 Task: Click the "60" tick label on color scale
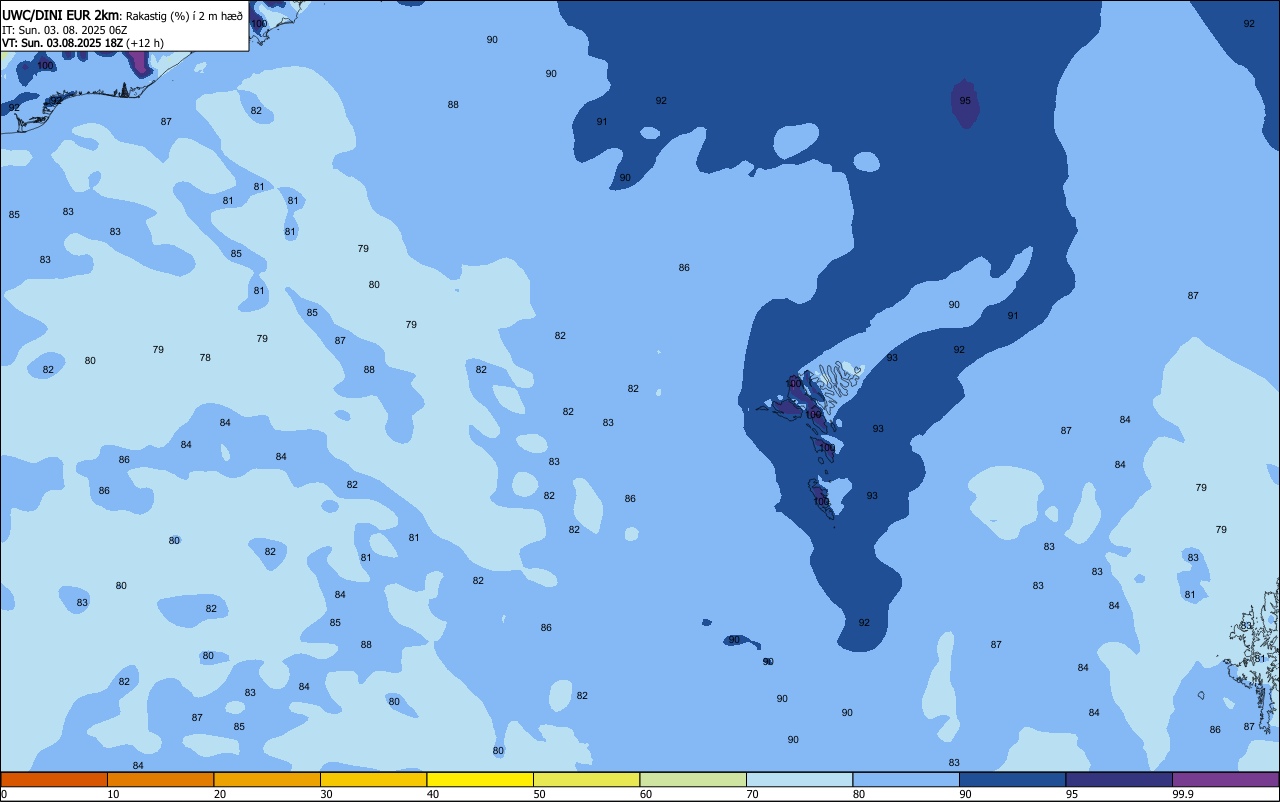(x=646, y=794)
